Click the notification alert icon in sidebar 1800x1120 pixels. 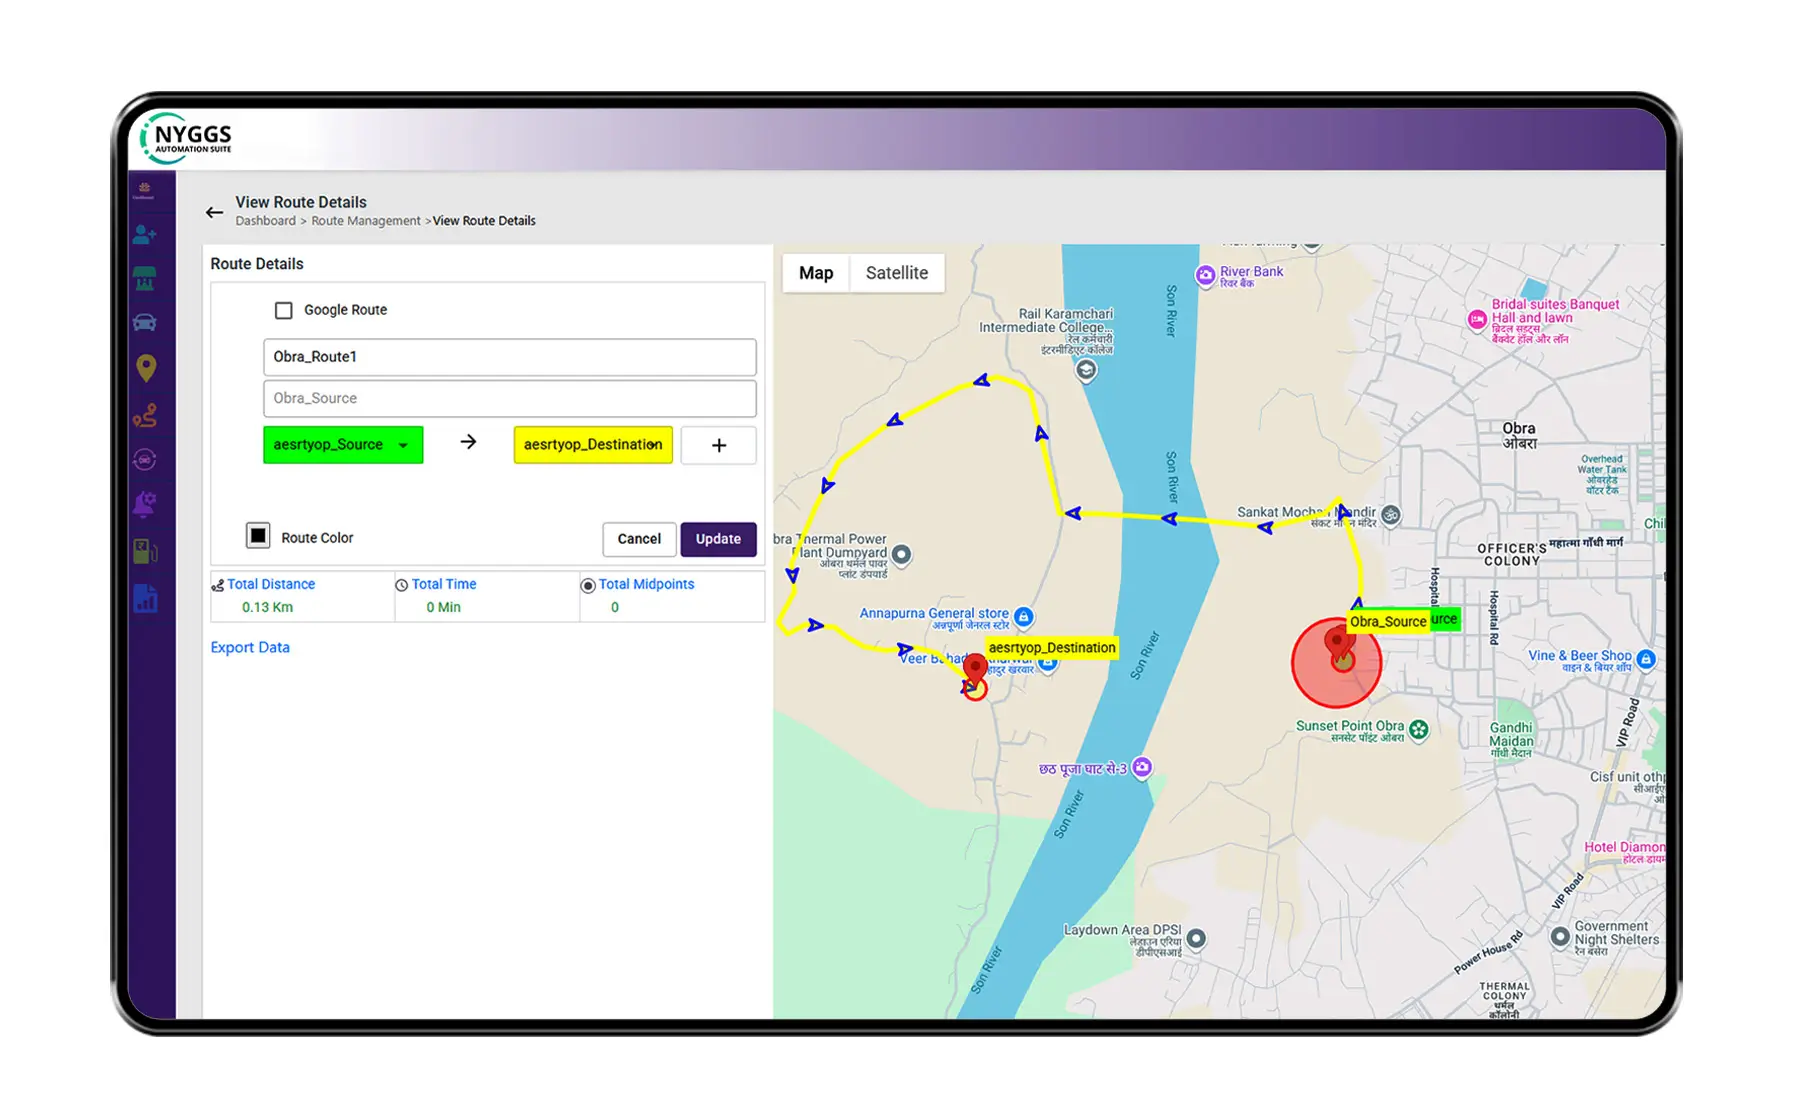145,505
